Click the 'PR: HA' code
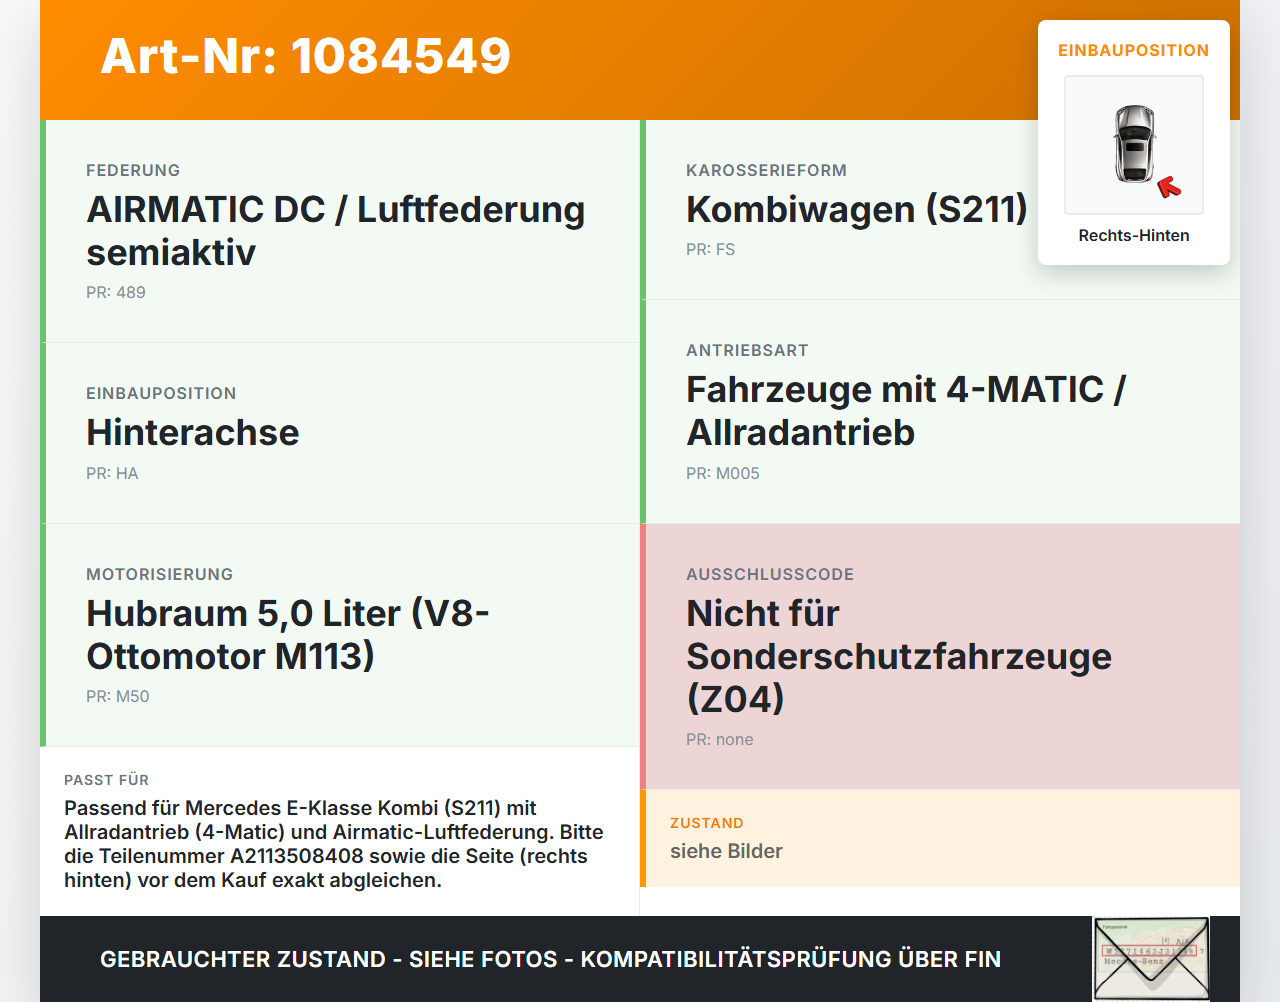 112,474
